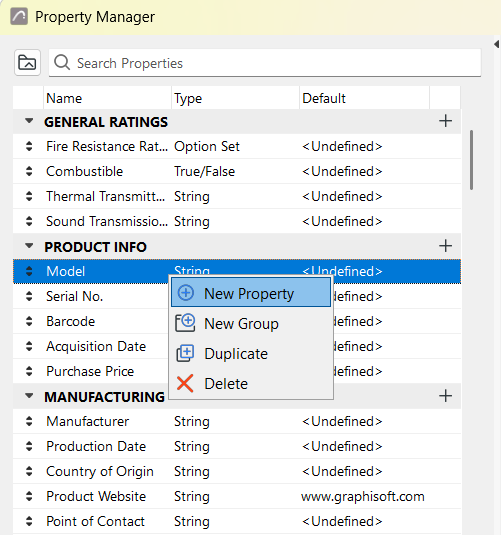Image resolution: width=501 pixels, height=535 pixels.
Task: Add property to MANUFACTURING with plus
Action: 445,396
